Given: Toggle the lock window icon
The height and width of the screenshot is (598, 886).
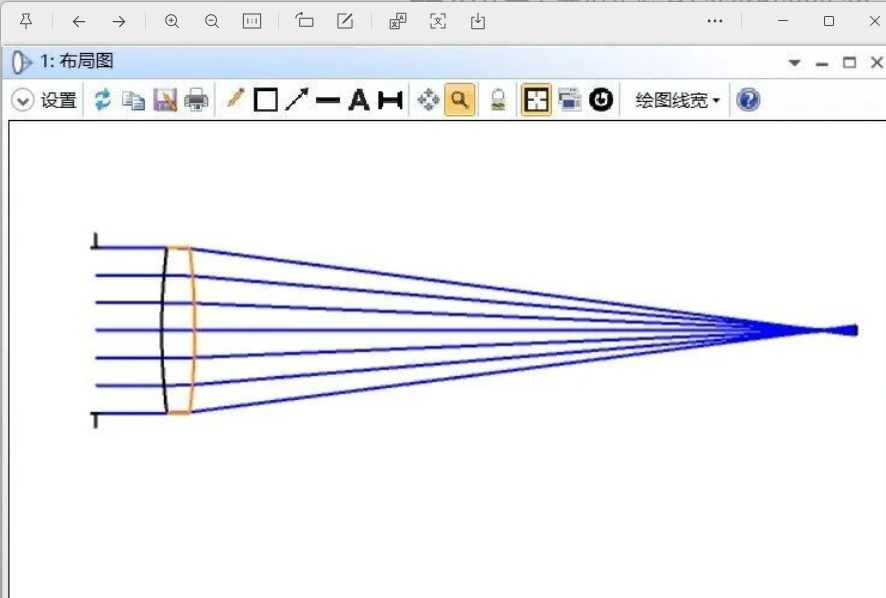Looking at the screenshot, I should 497,100.
